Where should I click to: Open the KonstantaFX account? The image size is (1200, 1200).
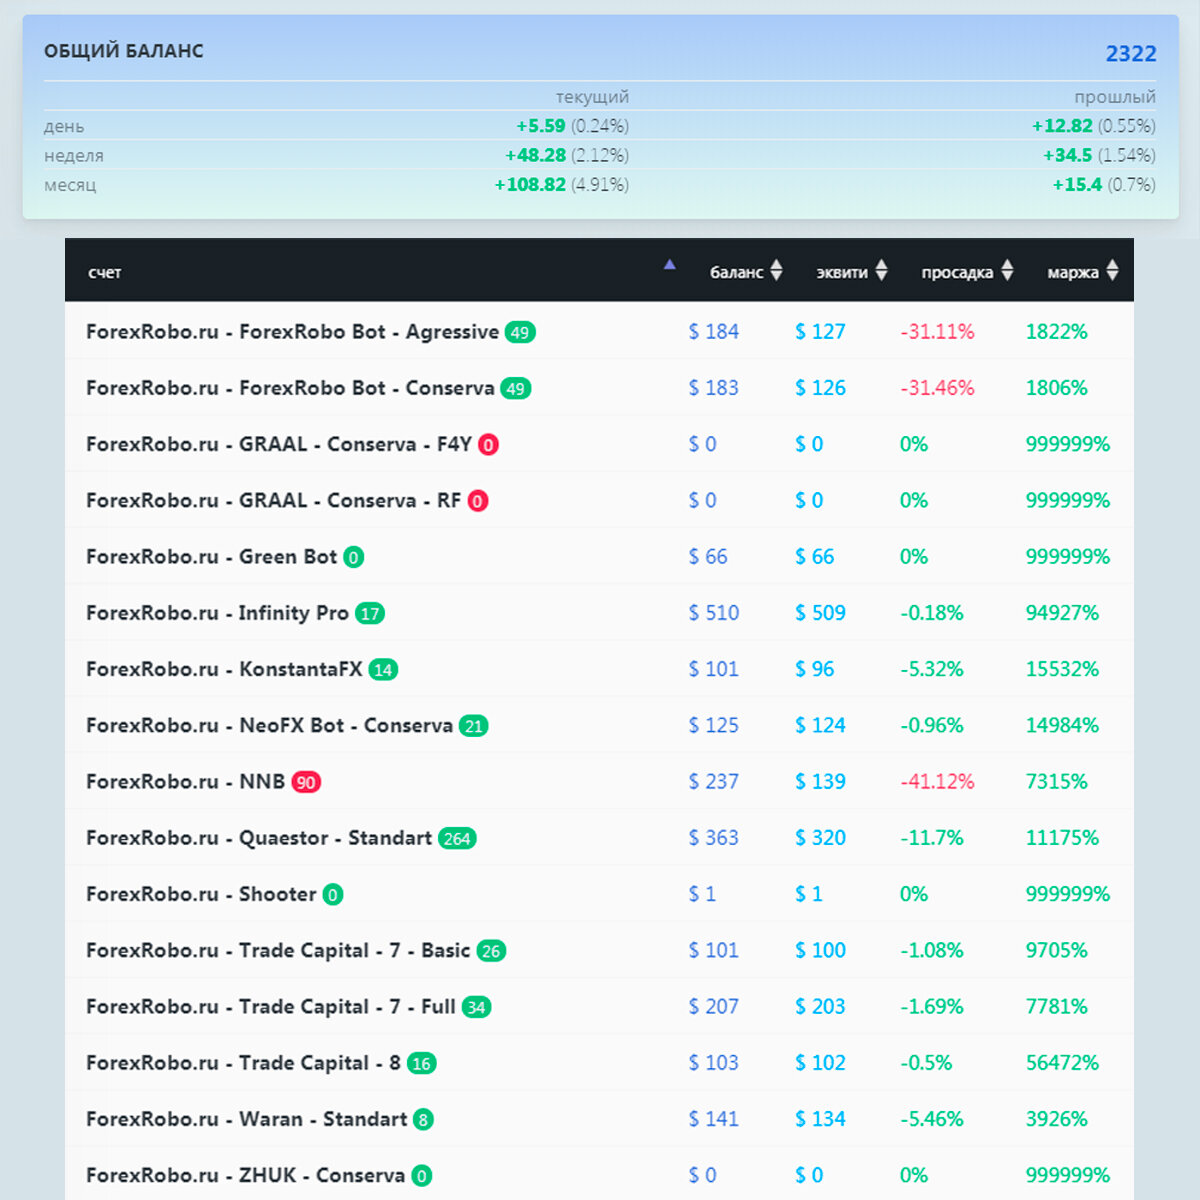[x=224, y=669]
